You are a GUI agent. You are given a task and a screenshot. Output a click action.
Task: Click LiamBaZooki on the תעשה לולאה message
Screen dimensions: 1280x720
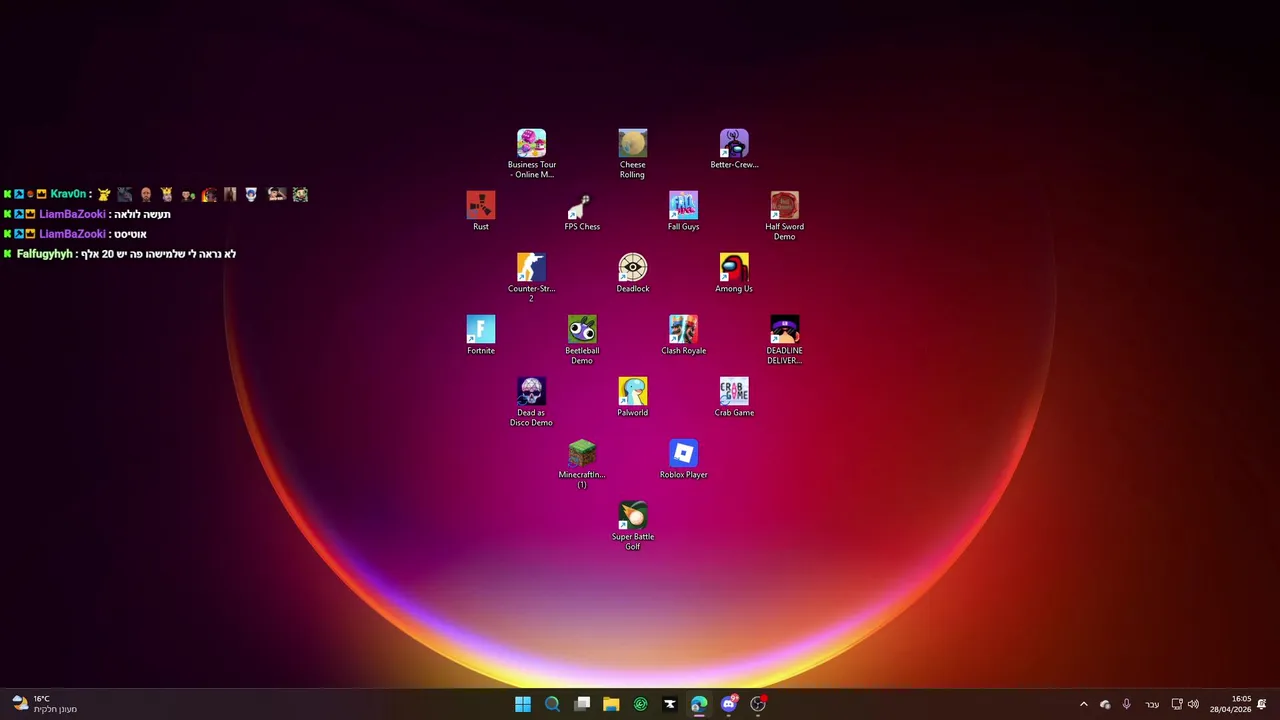point(72,214)
